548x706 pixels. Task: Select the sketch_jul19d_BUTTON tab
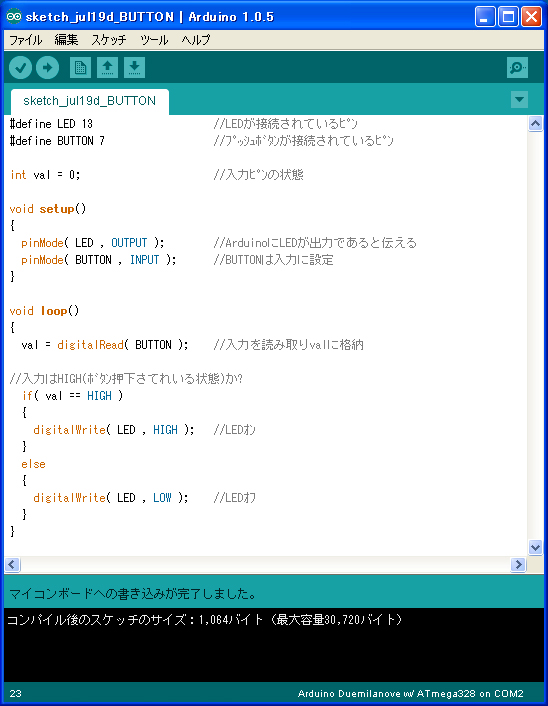(x=90, y=101)
